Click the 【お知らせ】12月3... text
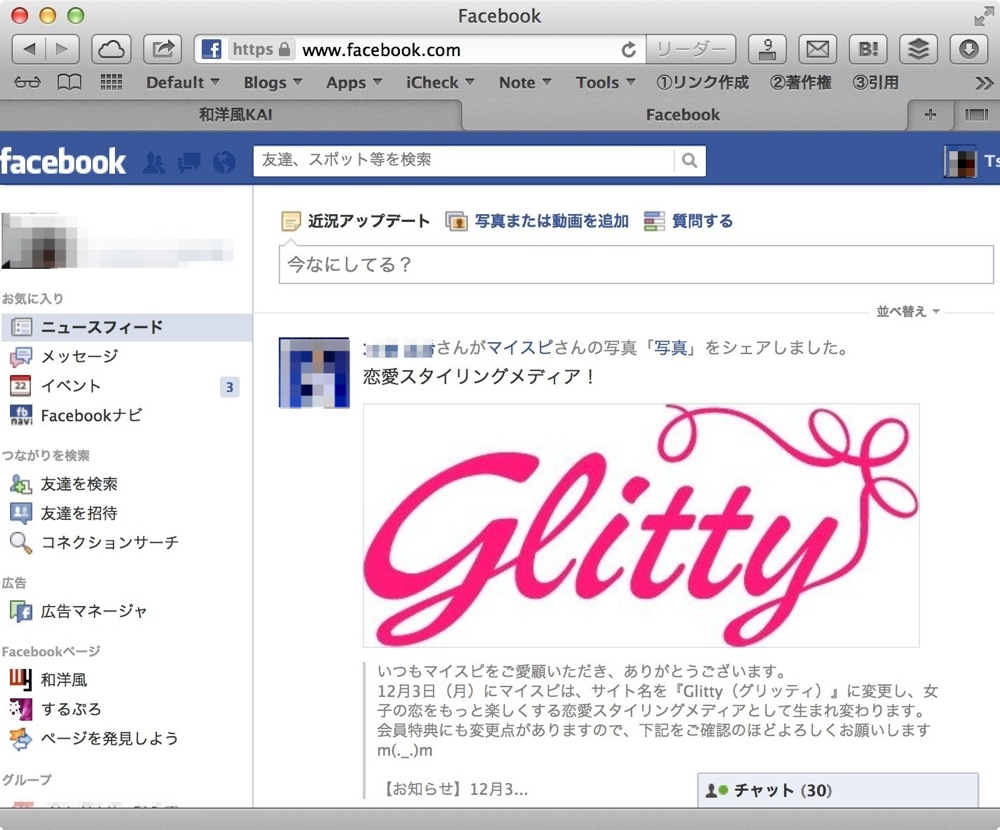The width and height of the screenshot is (1000, 830). (x=455, y=789)
